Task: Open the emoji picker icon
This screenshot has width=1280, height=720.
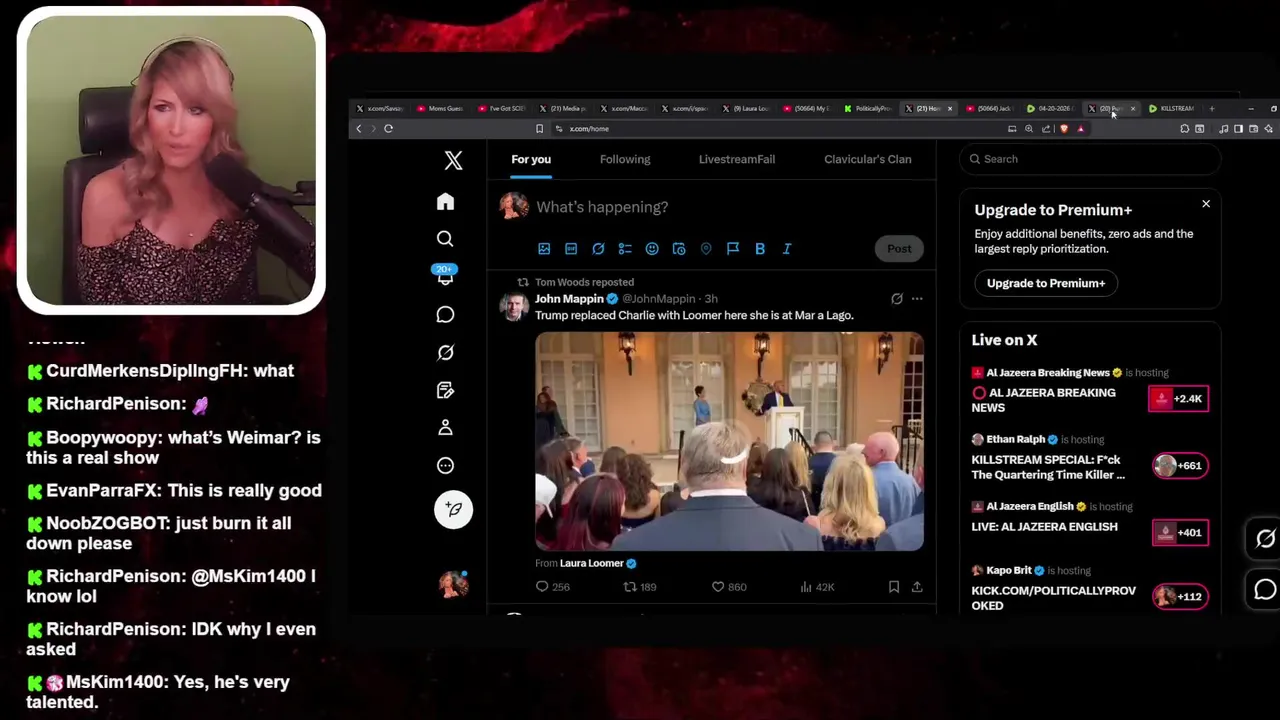Action: click(x=652, y=249)
